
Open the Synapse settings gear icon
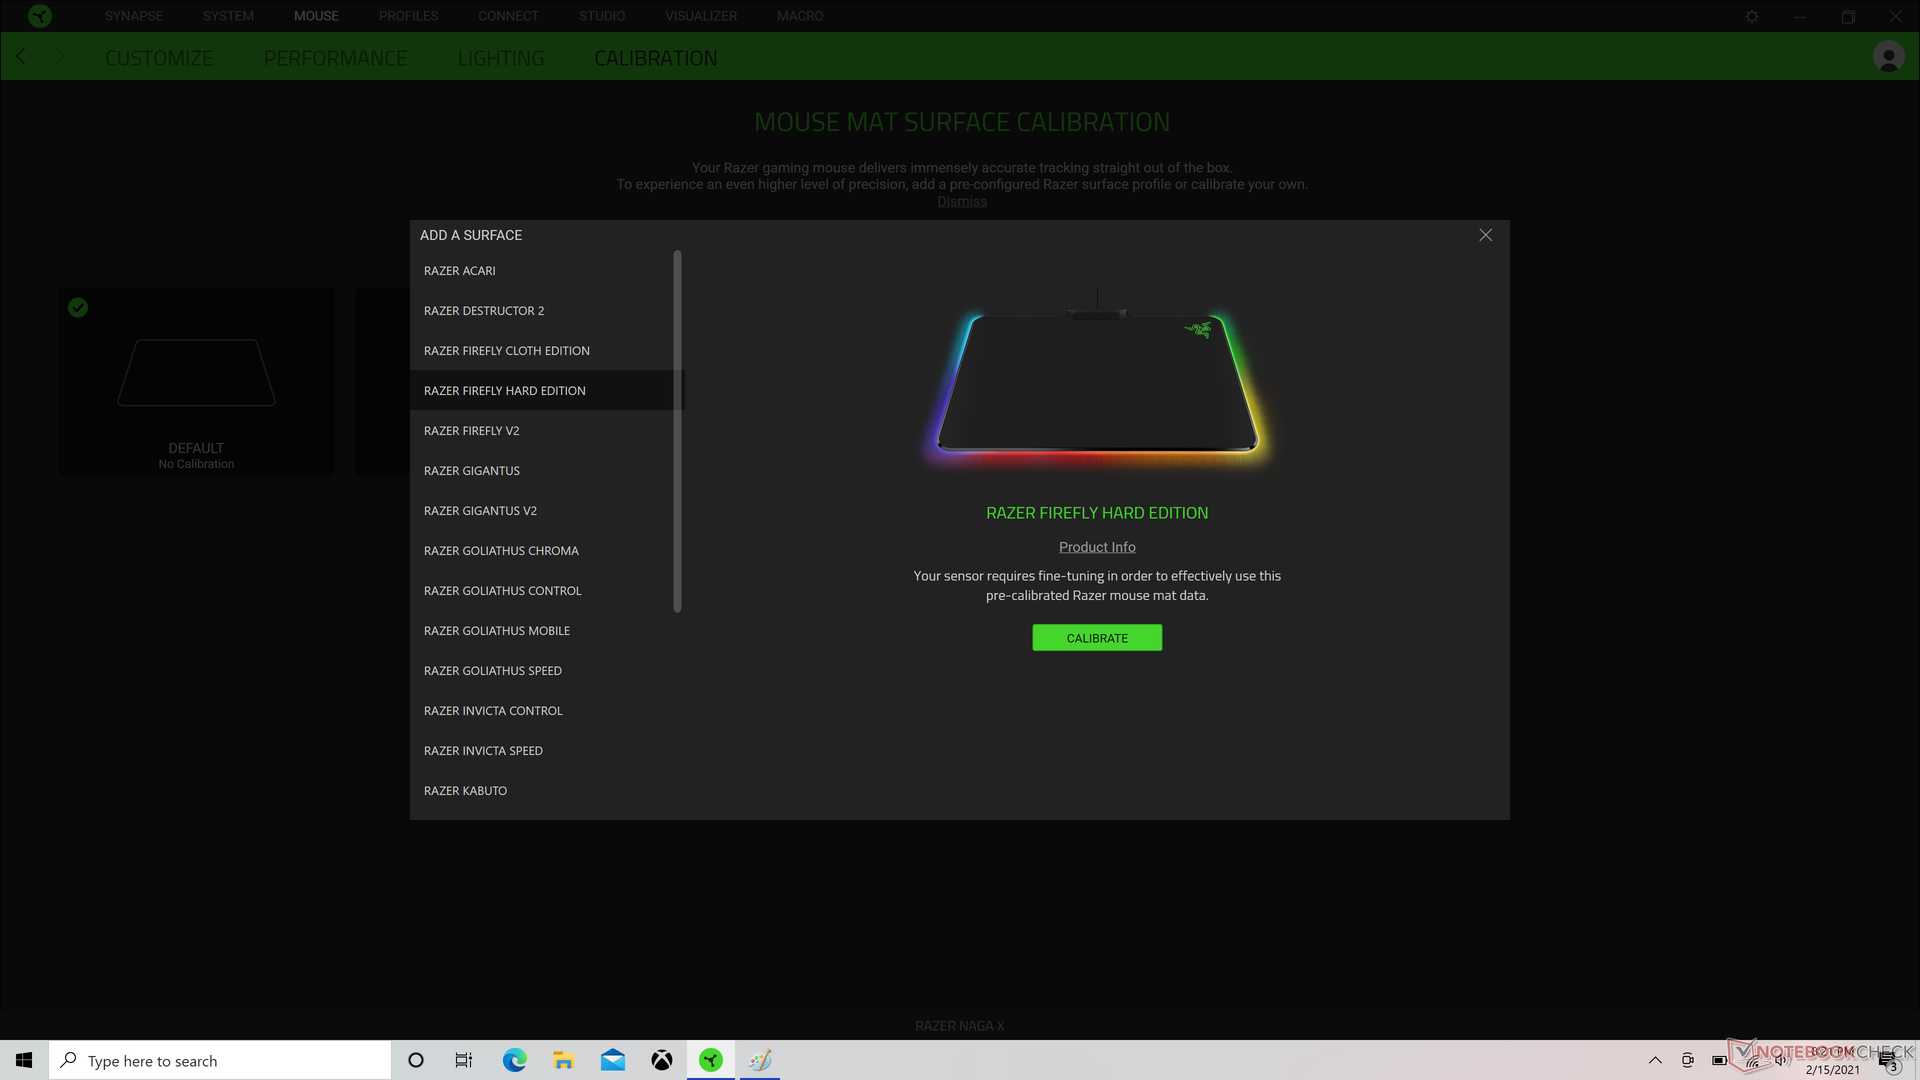click(x=1752, y=16)
